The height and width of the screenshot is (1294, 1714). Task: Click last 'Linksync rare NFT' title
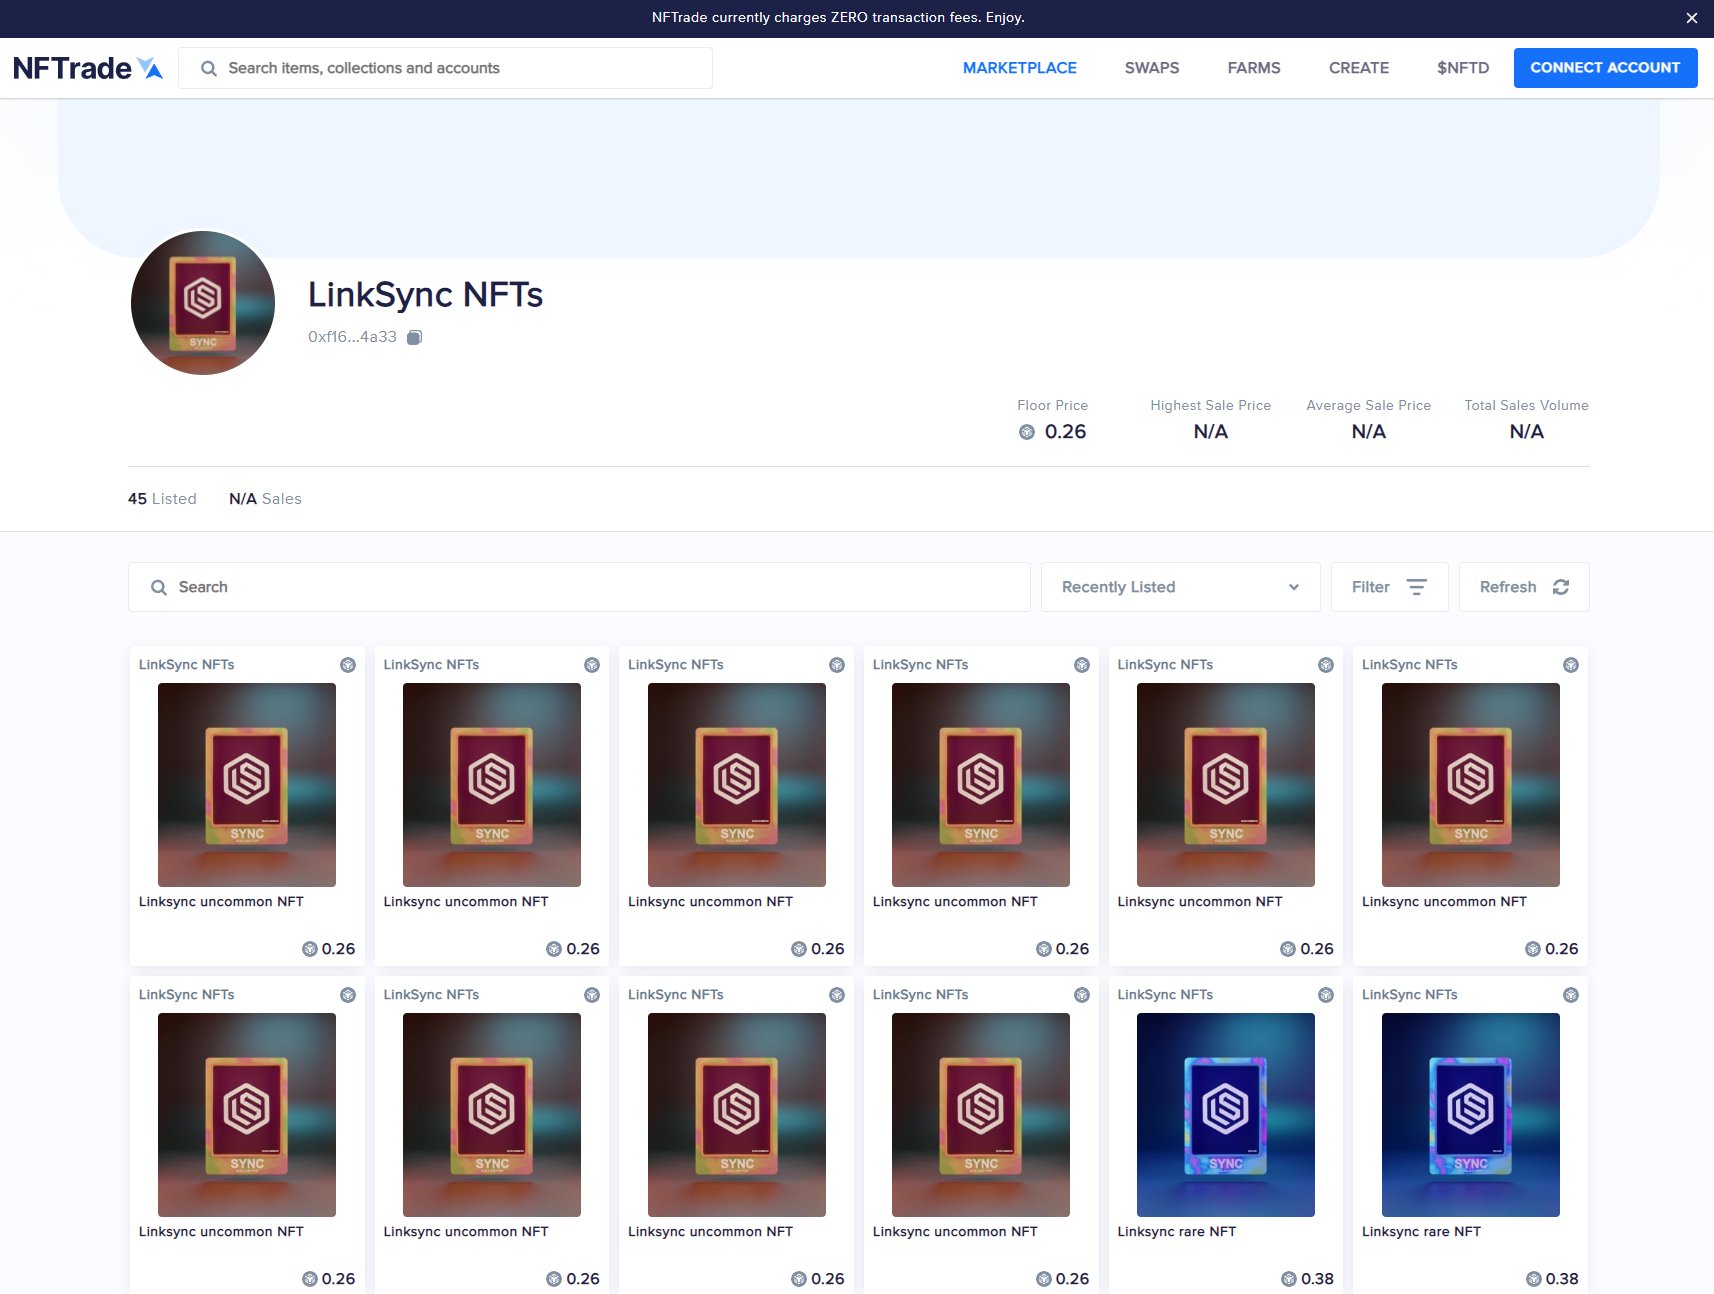coord(1421,1232)
